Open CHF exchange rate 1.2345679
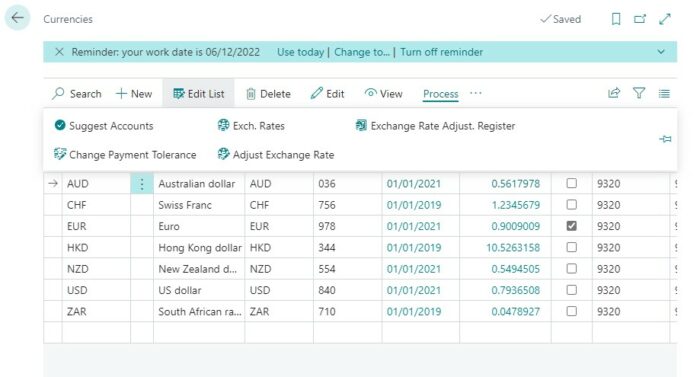Image resolution: width=700 pixels, height=377 pixels. (516, 205)
